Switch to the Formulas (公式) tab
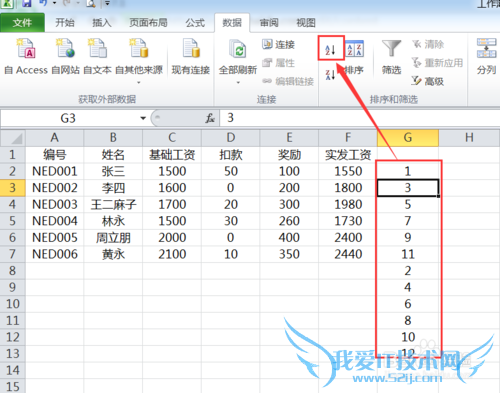Viewport: 500px width, 393px height. [195, 23]
